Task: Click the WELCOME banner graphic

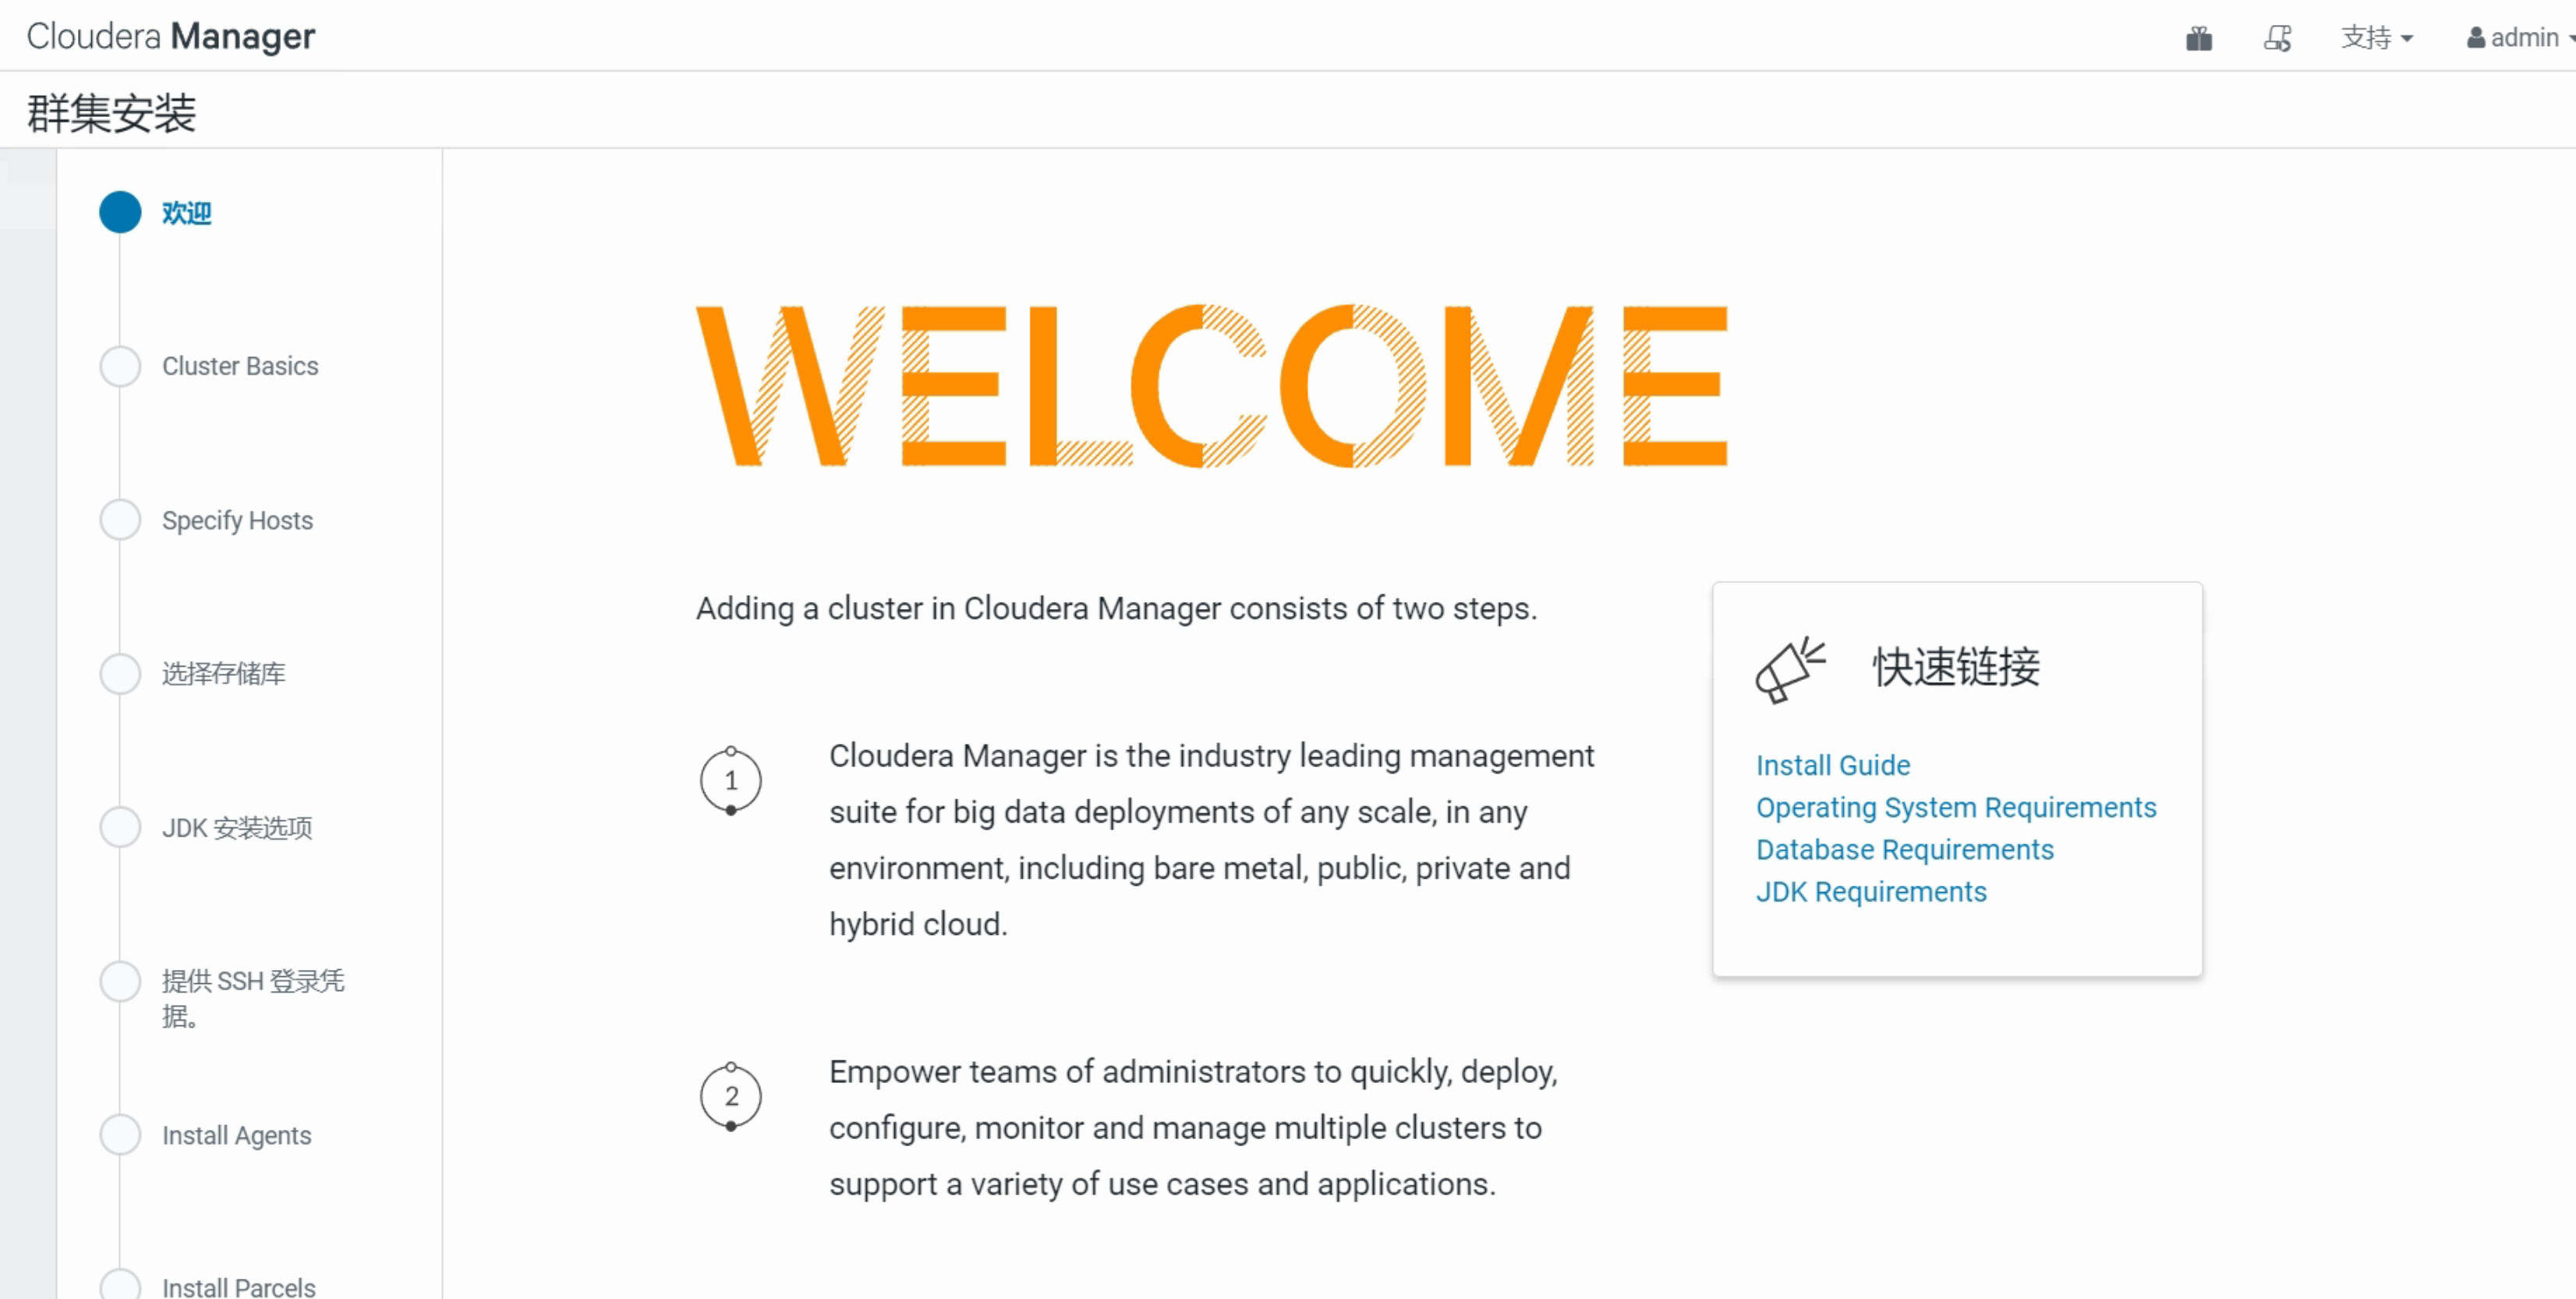Action: tap(1211, 386)
